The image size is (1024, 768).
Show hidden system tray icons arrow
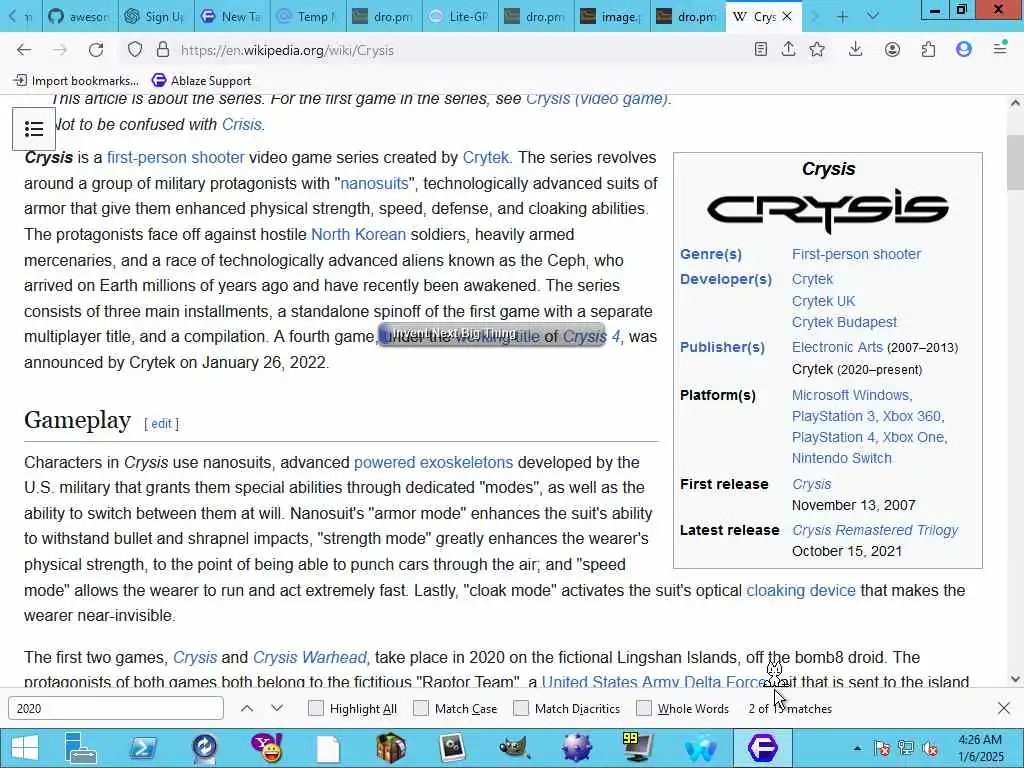coord(857,748)
